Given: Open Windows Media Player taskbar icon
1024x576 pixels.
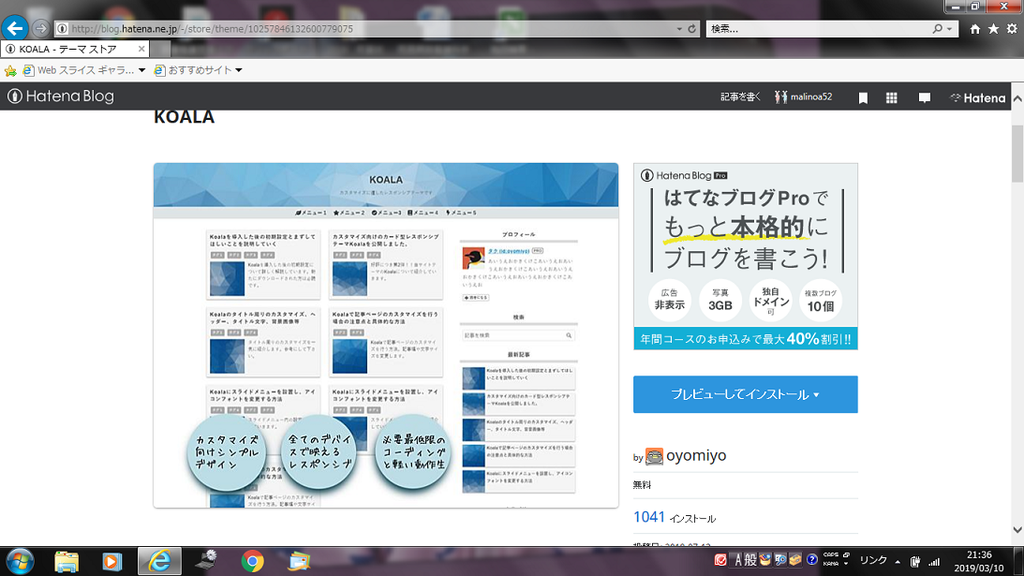Looking at the screenshot, I should (x=112, y=561).
